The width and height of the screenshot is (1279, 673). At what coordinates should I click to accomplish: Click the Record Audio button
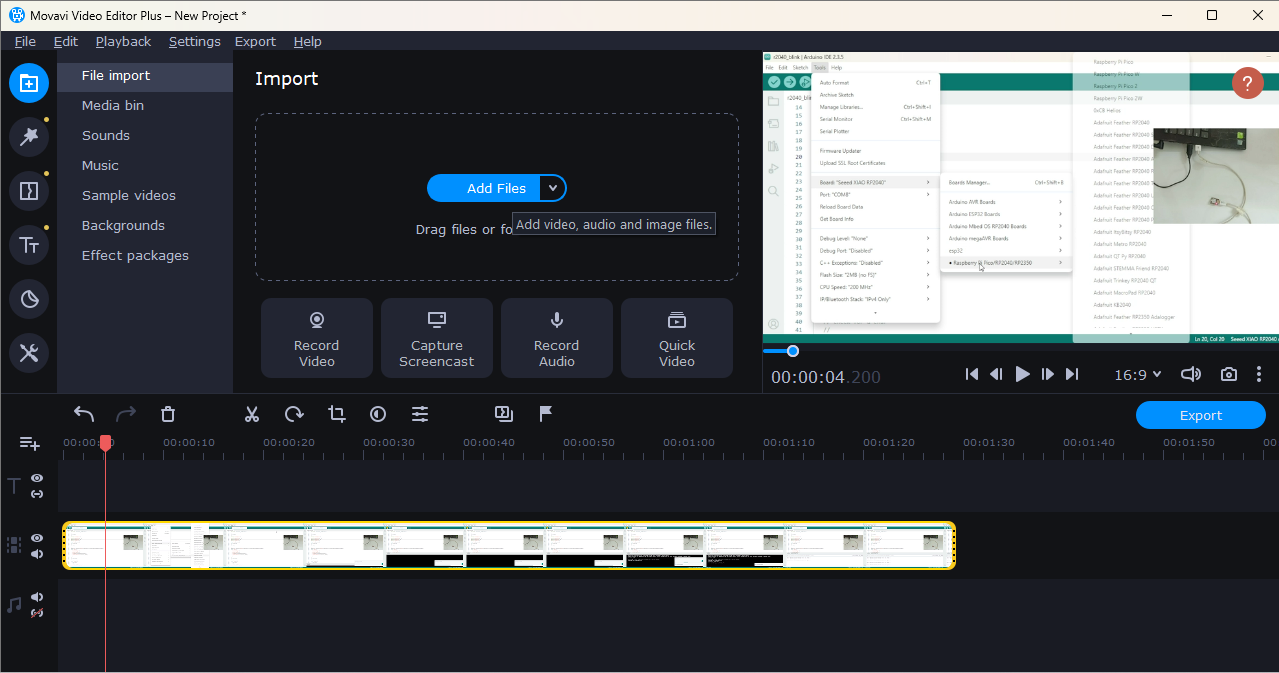pyautogui.click(x=557, y=338)
